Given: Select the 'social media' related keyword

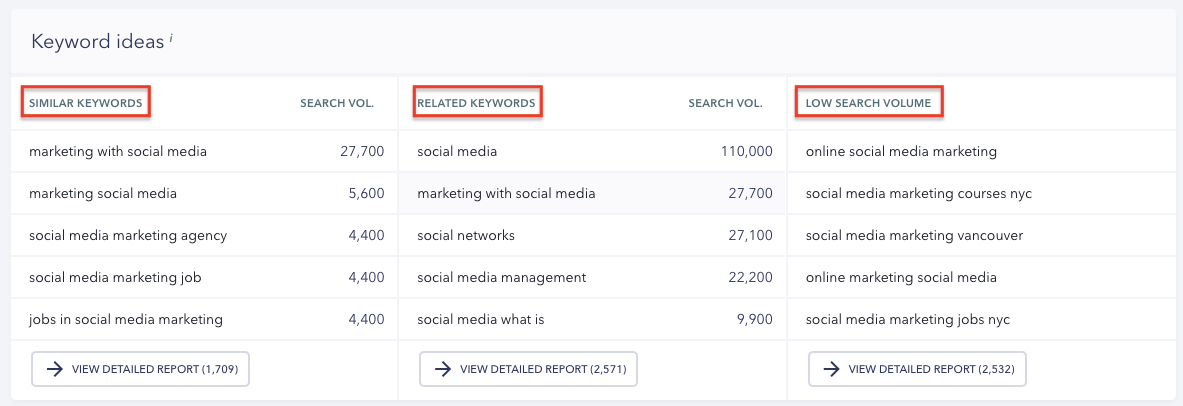Looking at the screenshot, I should tap(457, 152).
